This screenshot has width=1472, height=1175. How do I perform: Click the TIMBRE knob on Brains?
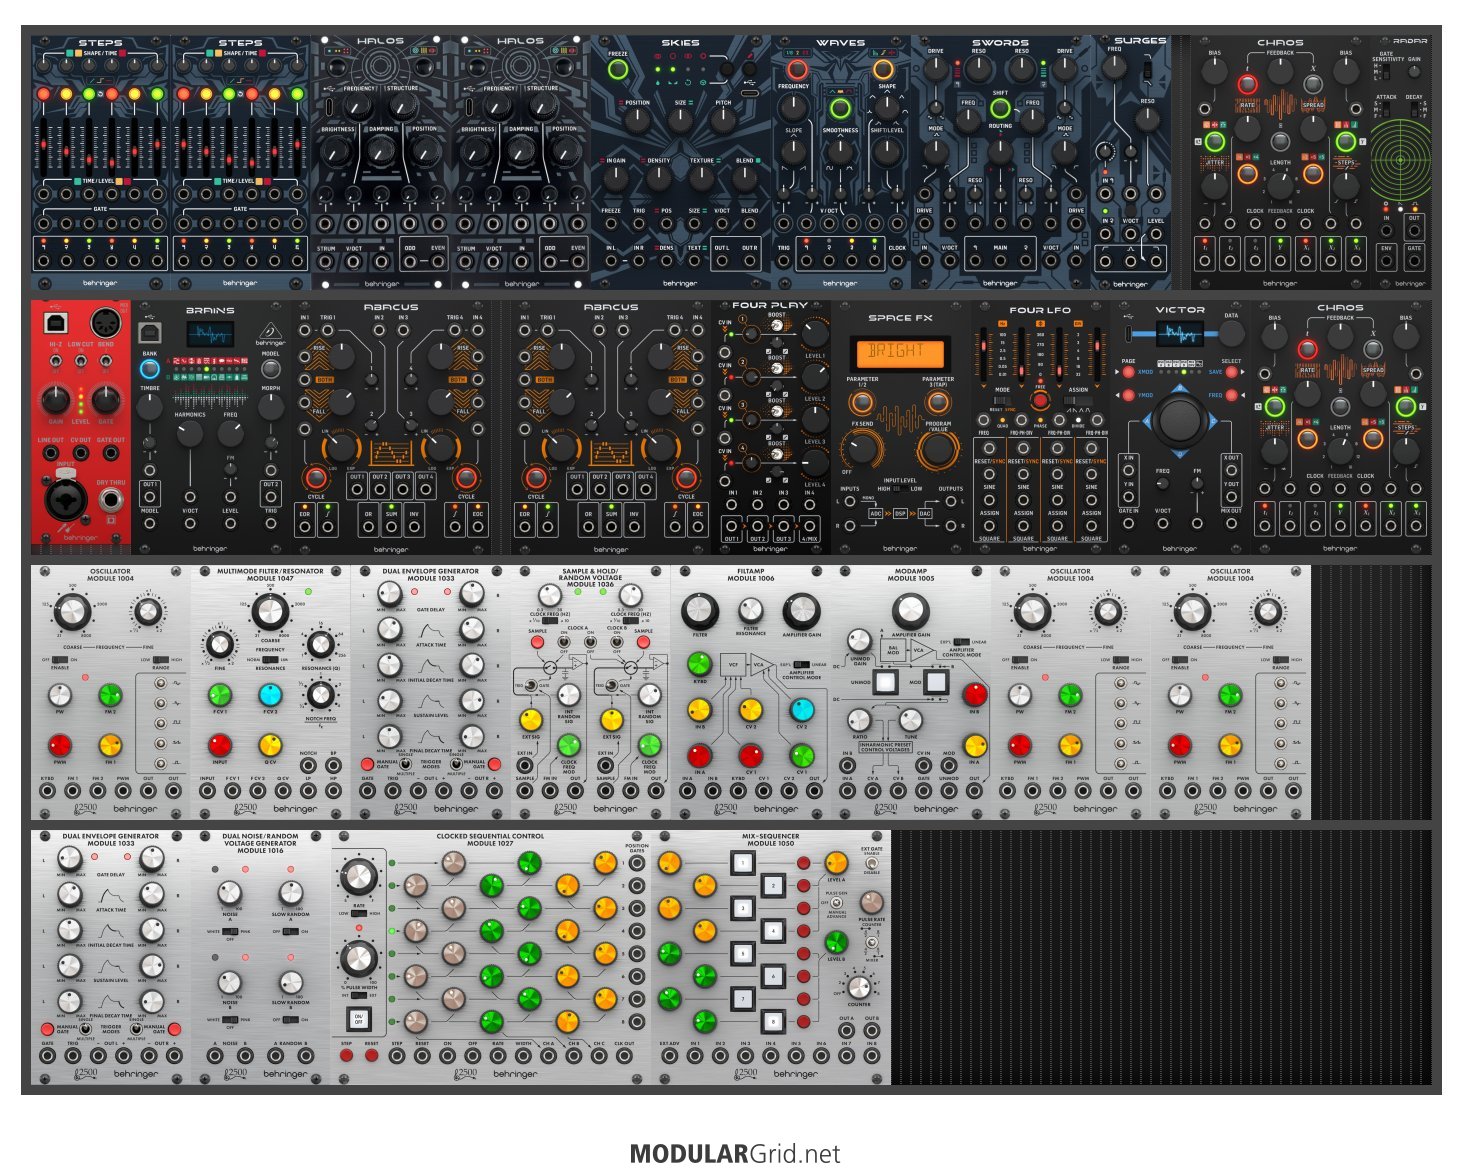149,406
